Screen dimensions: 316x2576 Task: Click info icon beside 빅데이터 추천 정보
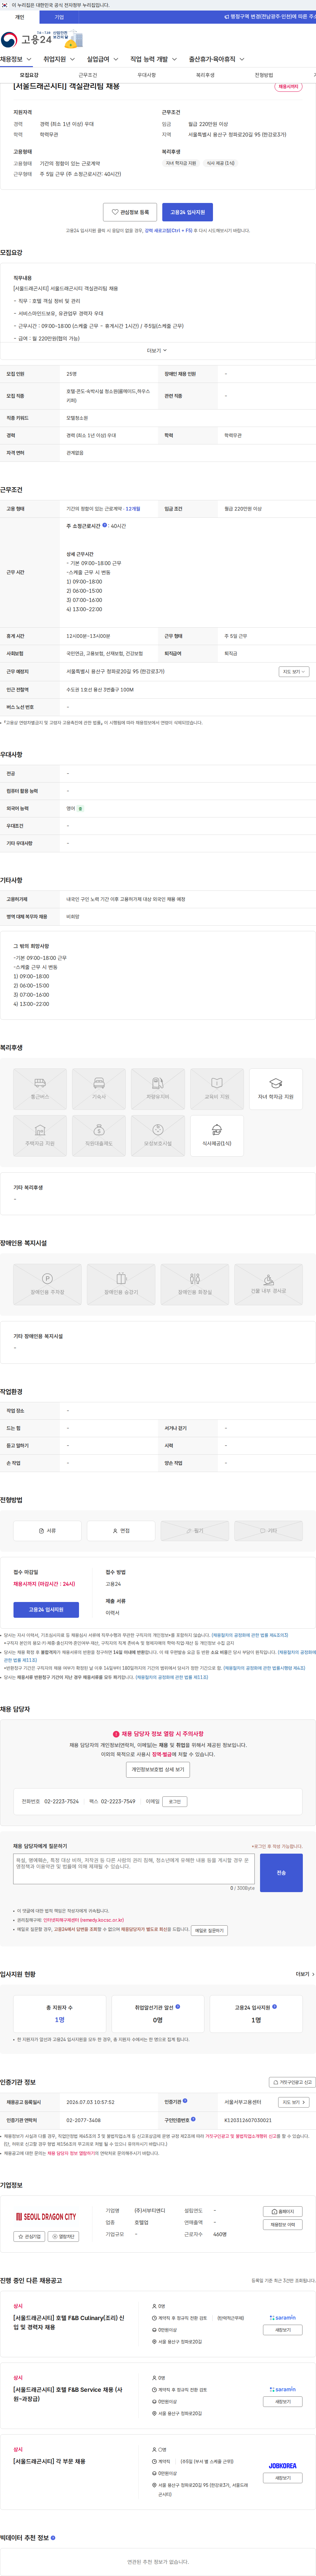pos(53,2538)
